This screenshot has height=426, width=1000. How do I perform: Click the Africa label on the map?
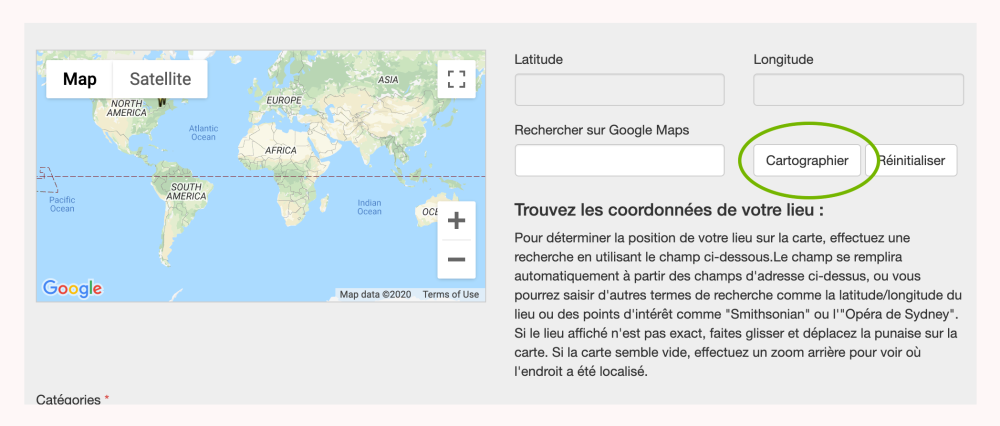coord(281,150)
